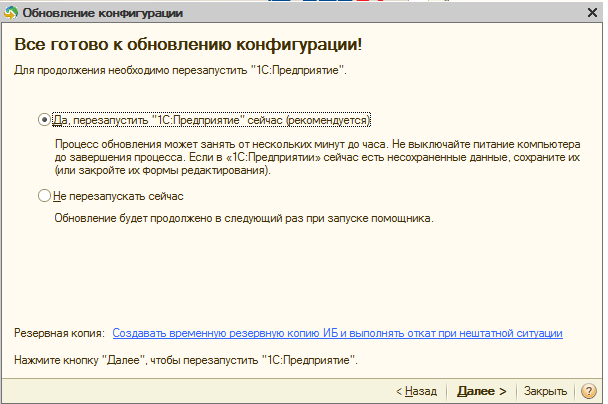The width and height of the screenshot is (608, 404).
Task: Click the "Все готово к обновлению конфигурации!" heading
Action: 186,47
